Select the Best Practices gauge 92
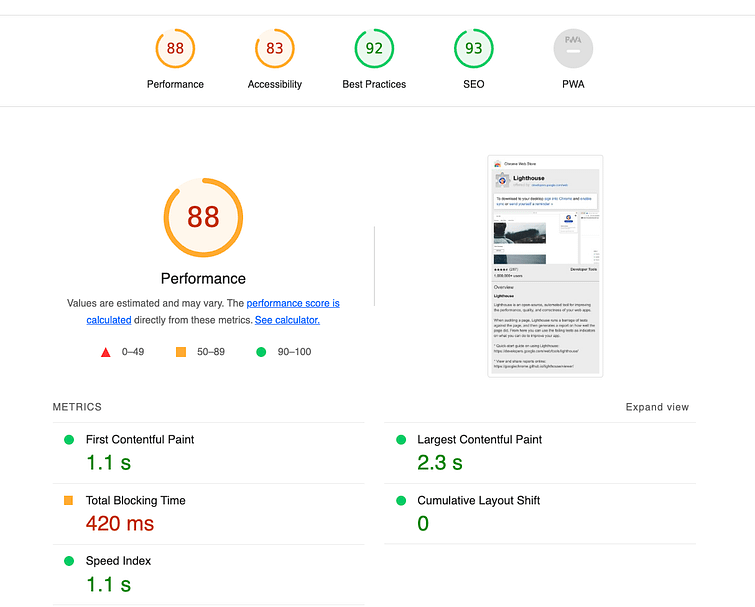 point(374,48)
